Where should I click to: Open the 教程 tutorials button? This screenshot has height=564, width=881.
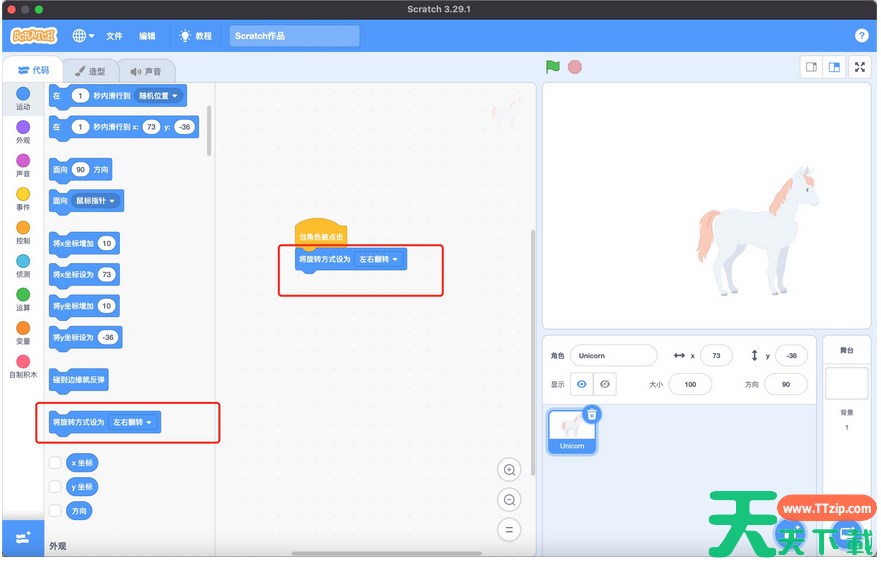pyautogui.click(x=196, y=36)
